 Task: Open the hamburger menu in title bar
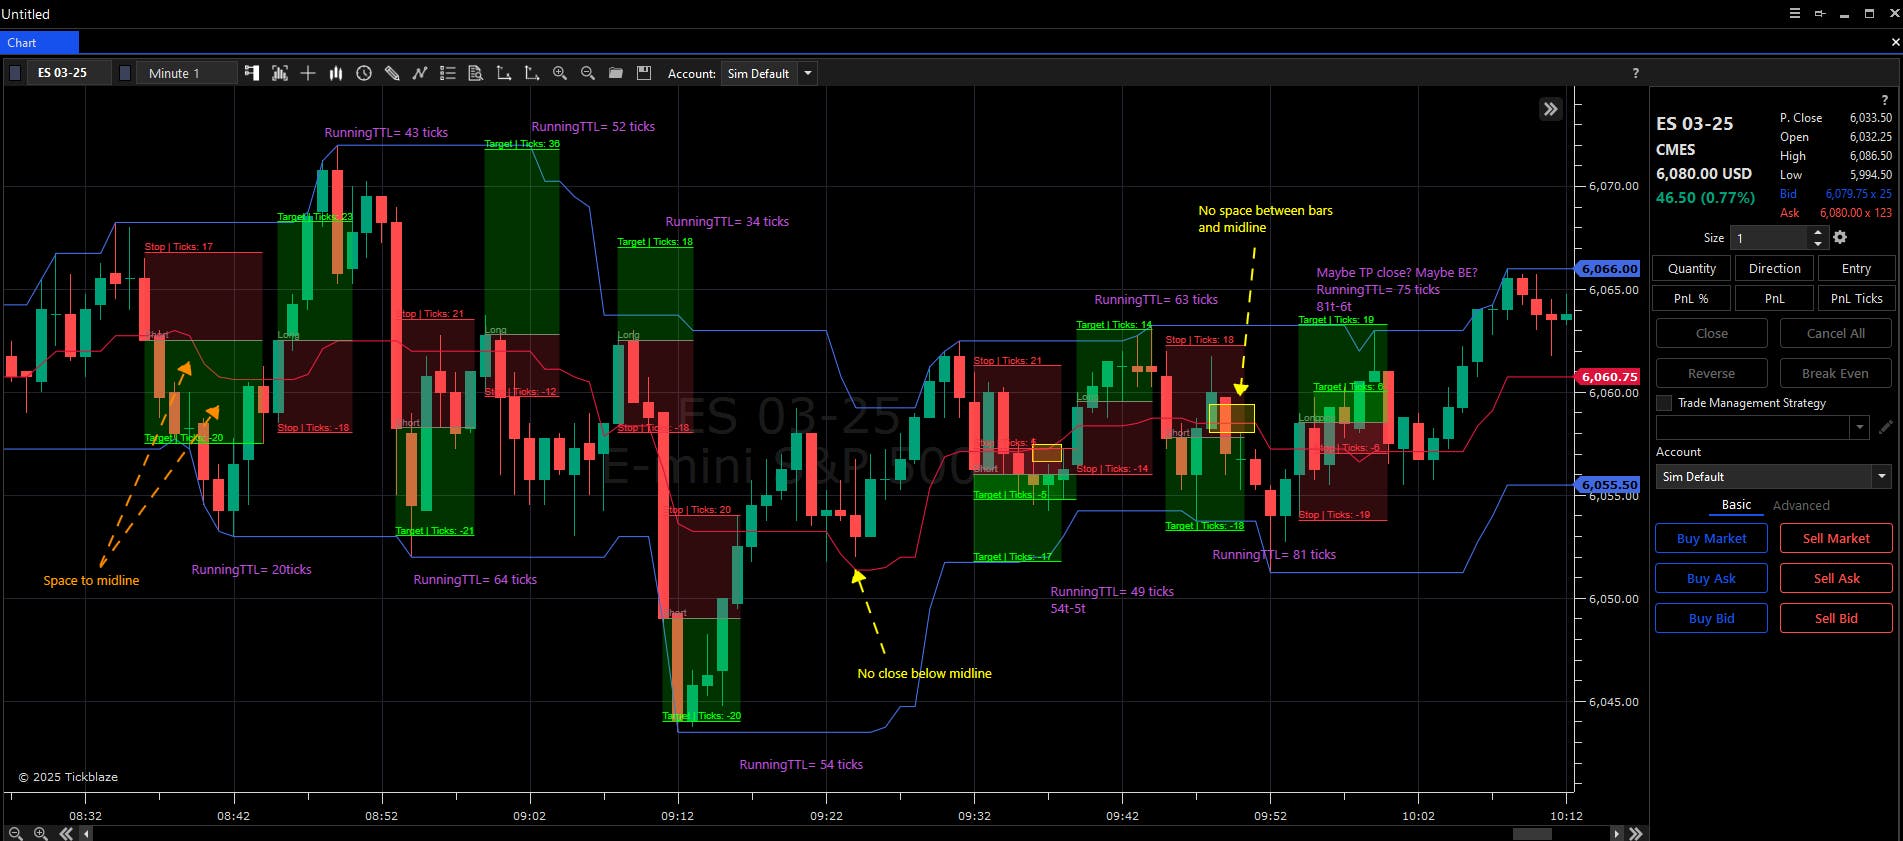pyautogui.click(x=1795, y=13)
